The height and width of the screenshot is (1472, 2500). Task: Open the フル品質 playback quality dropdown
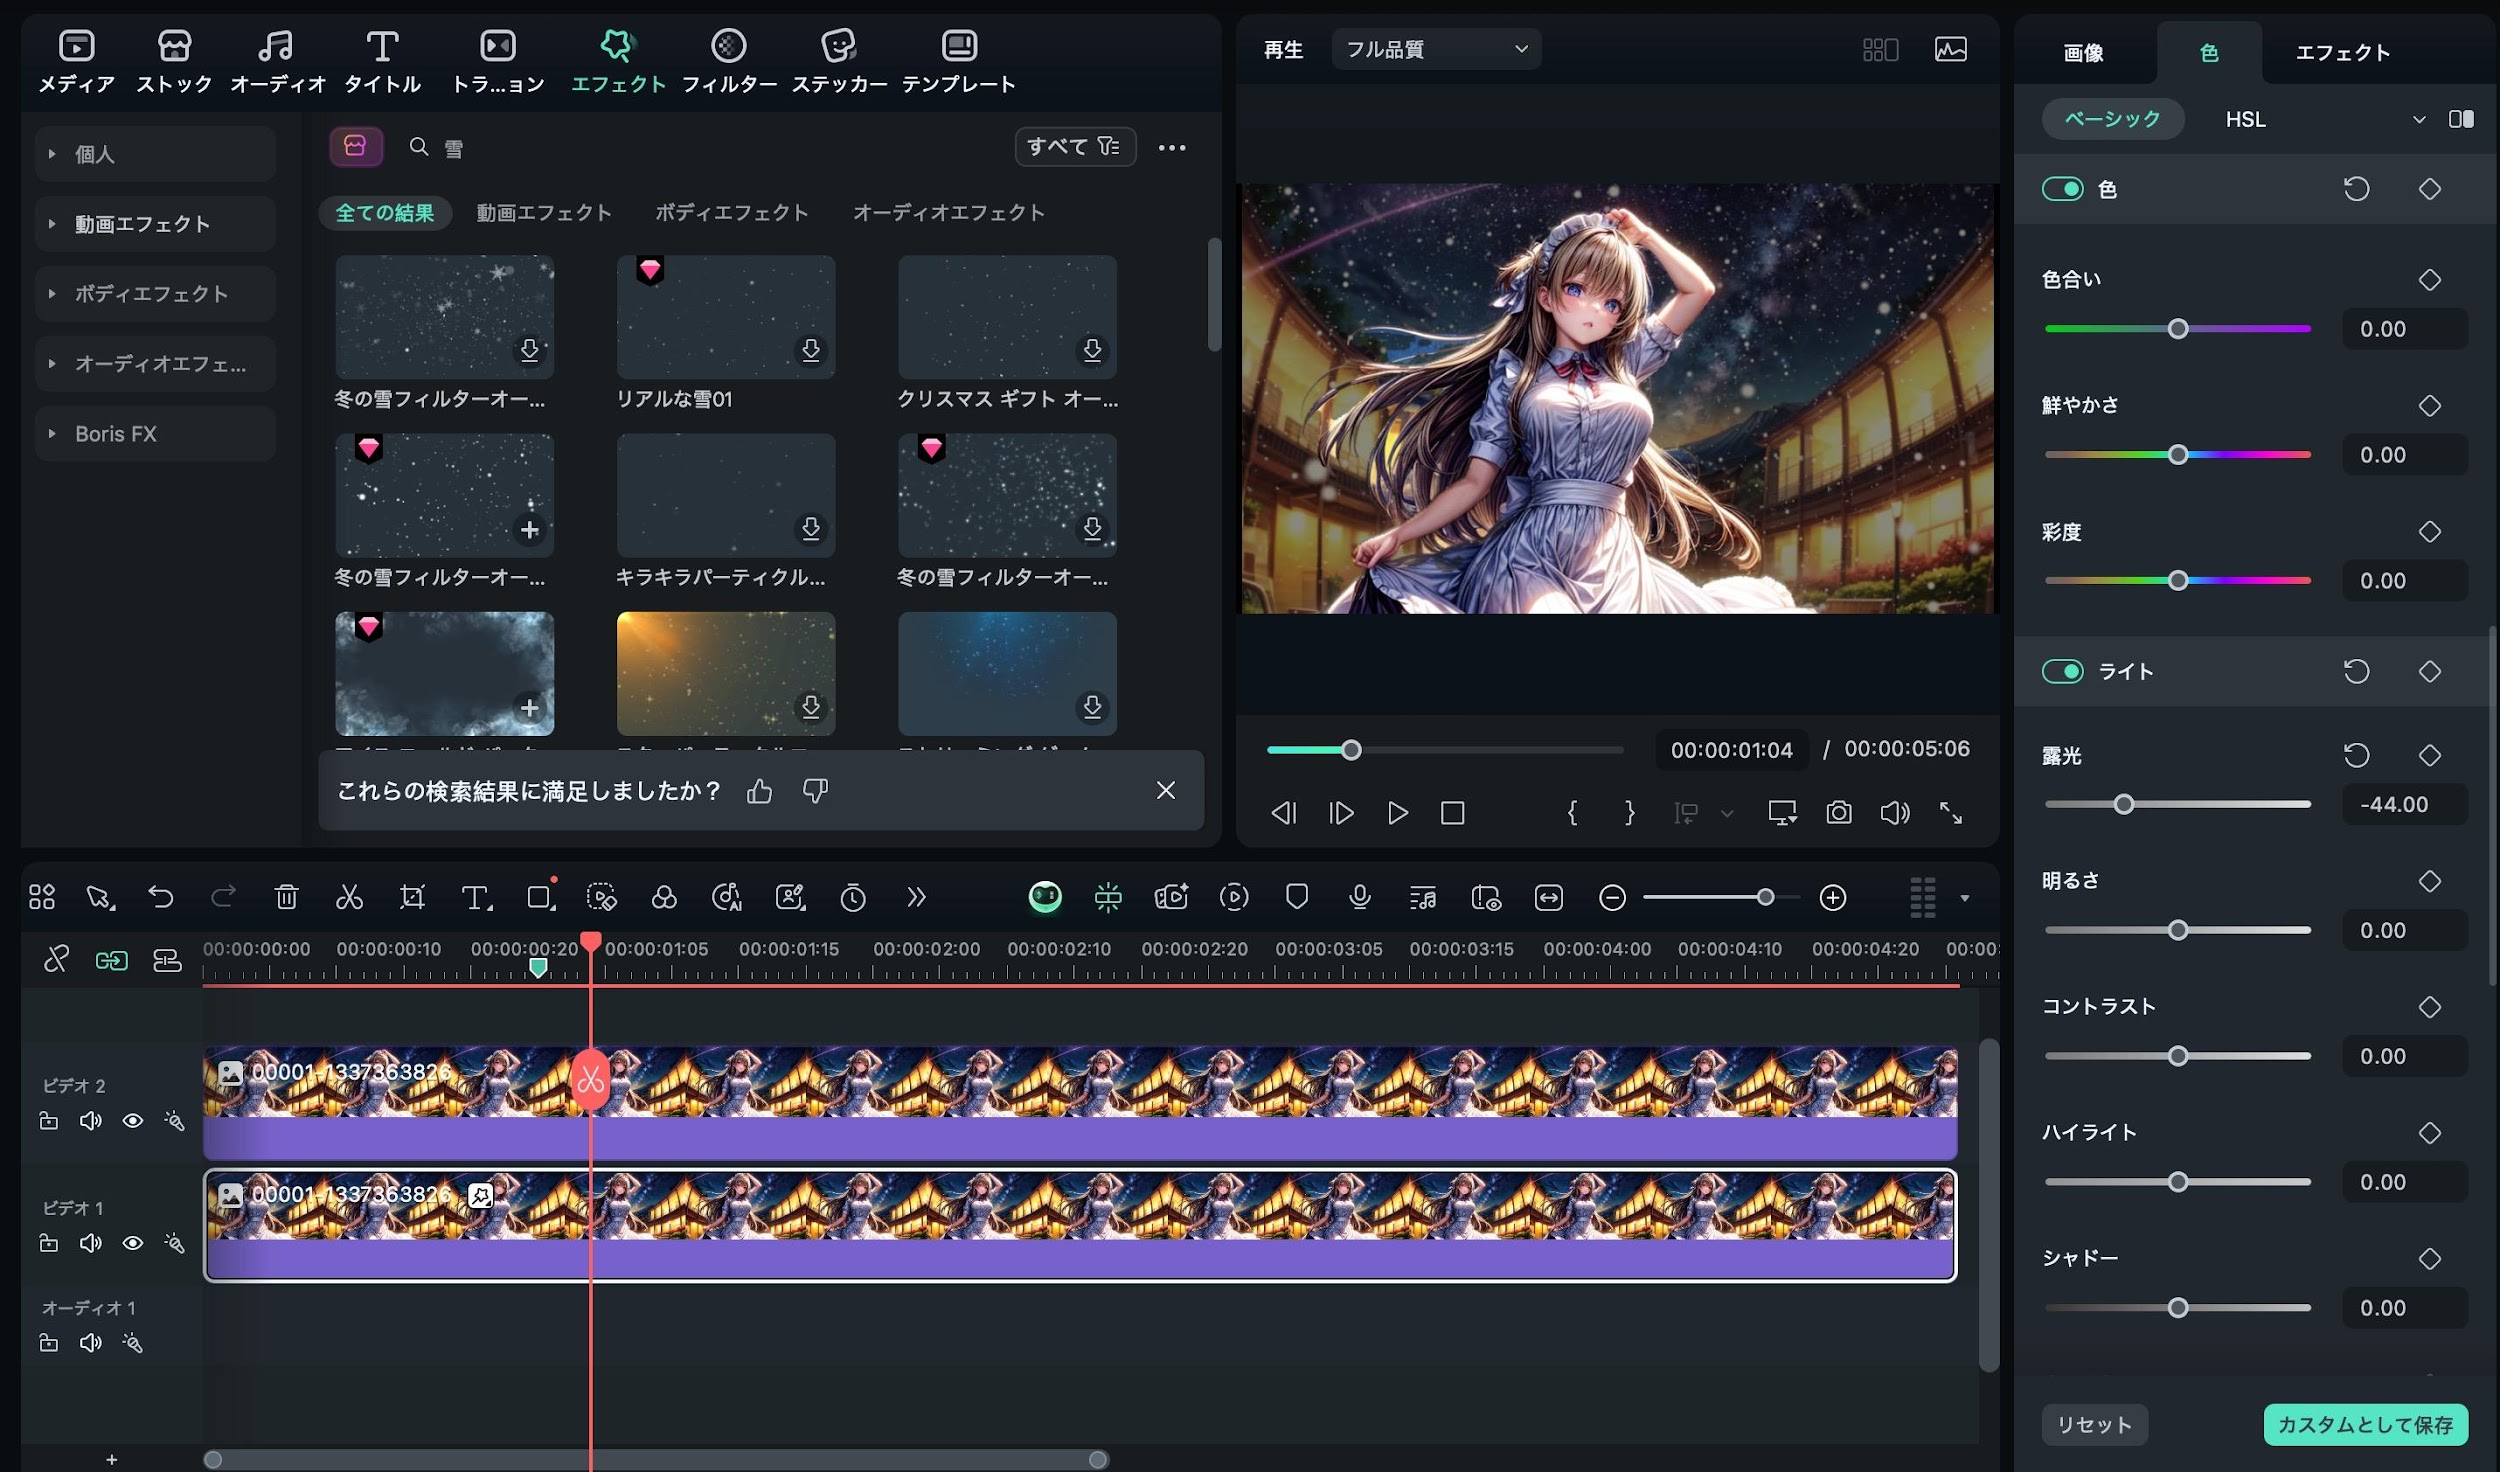click(1436, 49)
